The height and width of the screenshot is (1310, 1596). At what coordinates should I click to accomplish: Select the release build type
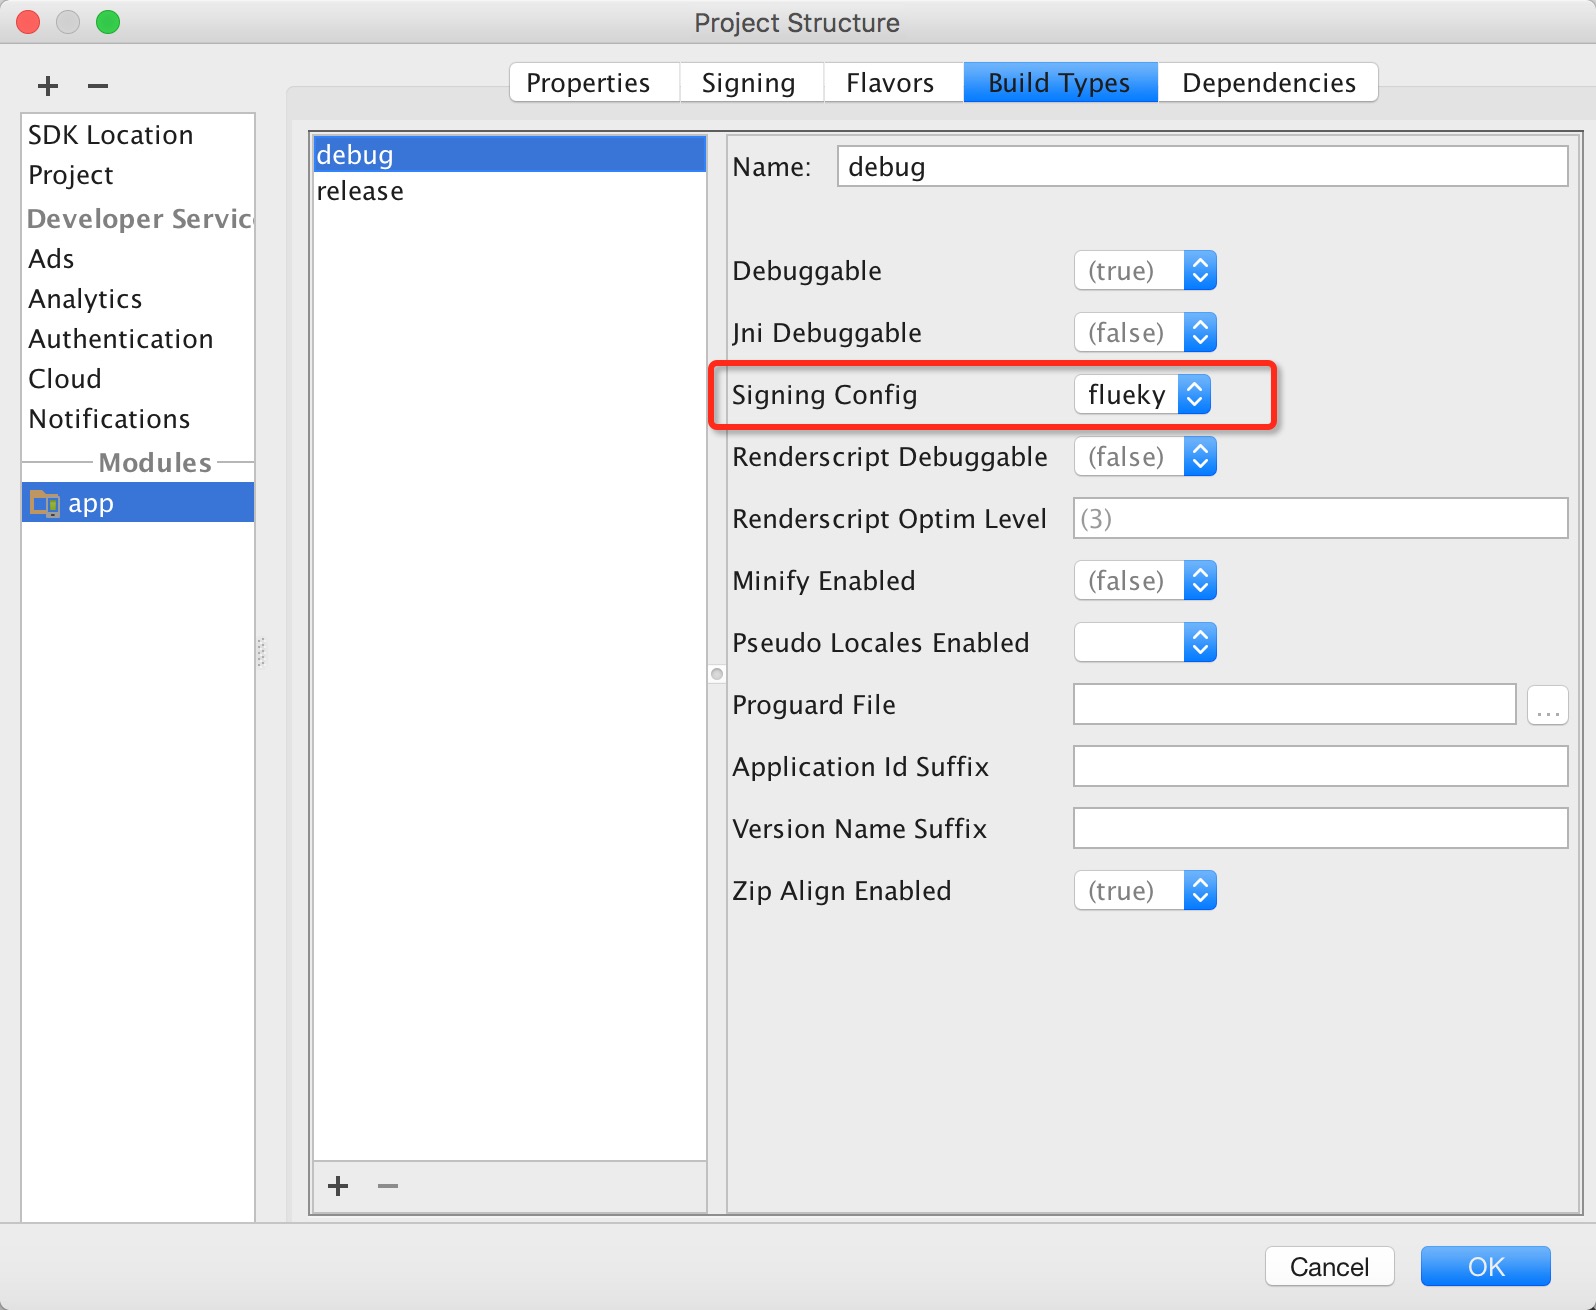(510, 191)
